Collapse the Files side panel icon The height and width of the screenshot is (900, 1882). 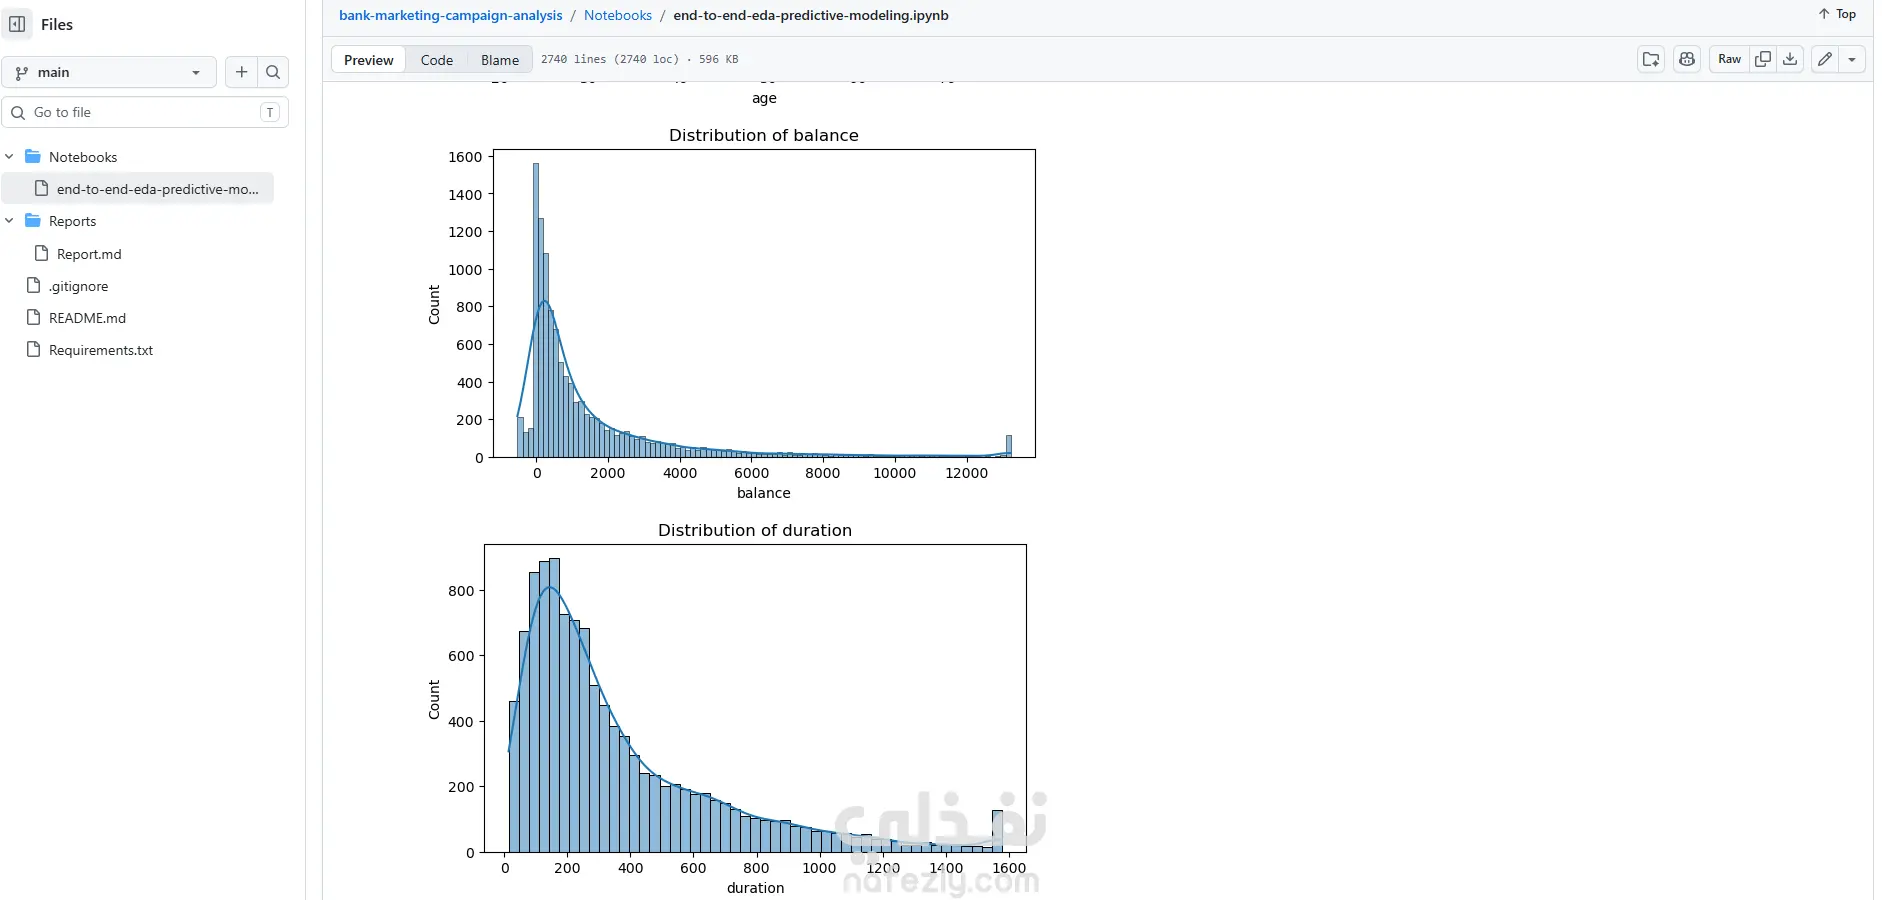click(17, 24)
